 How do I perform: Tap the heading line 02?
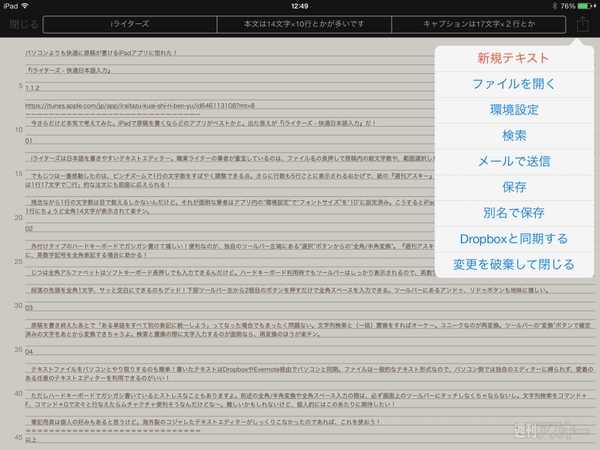pyautogui.click(x=29, y=229)
